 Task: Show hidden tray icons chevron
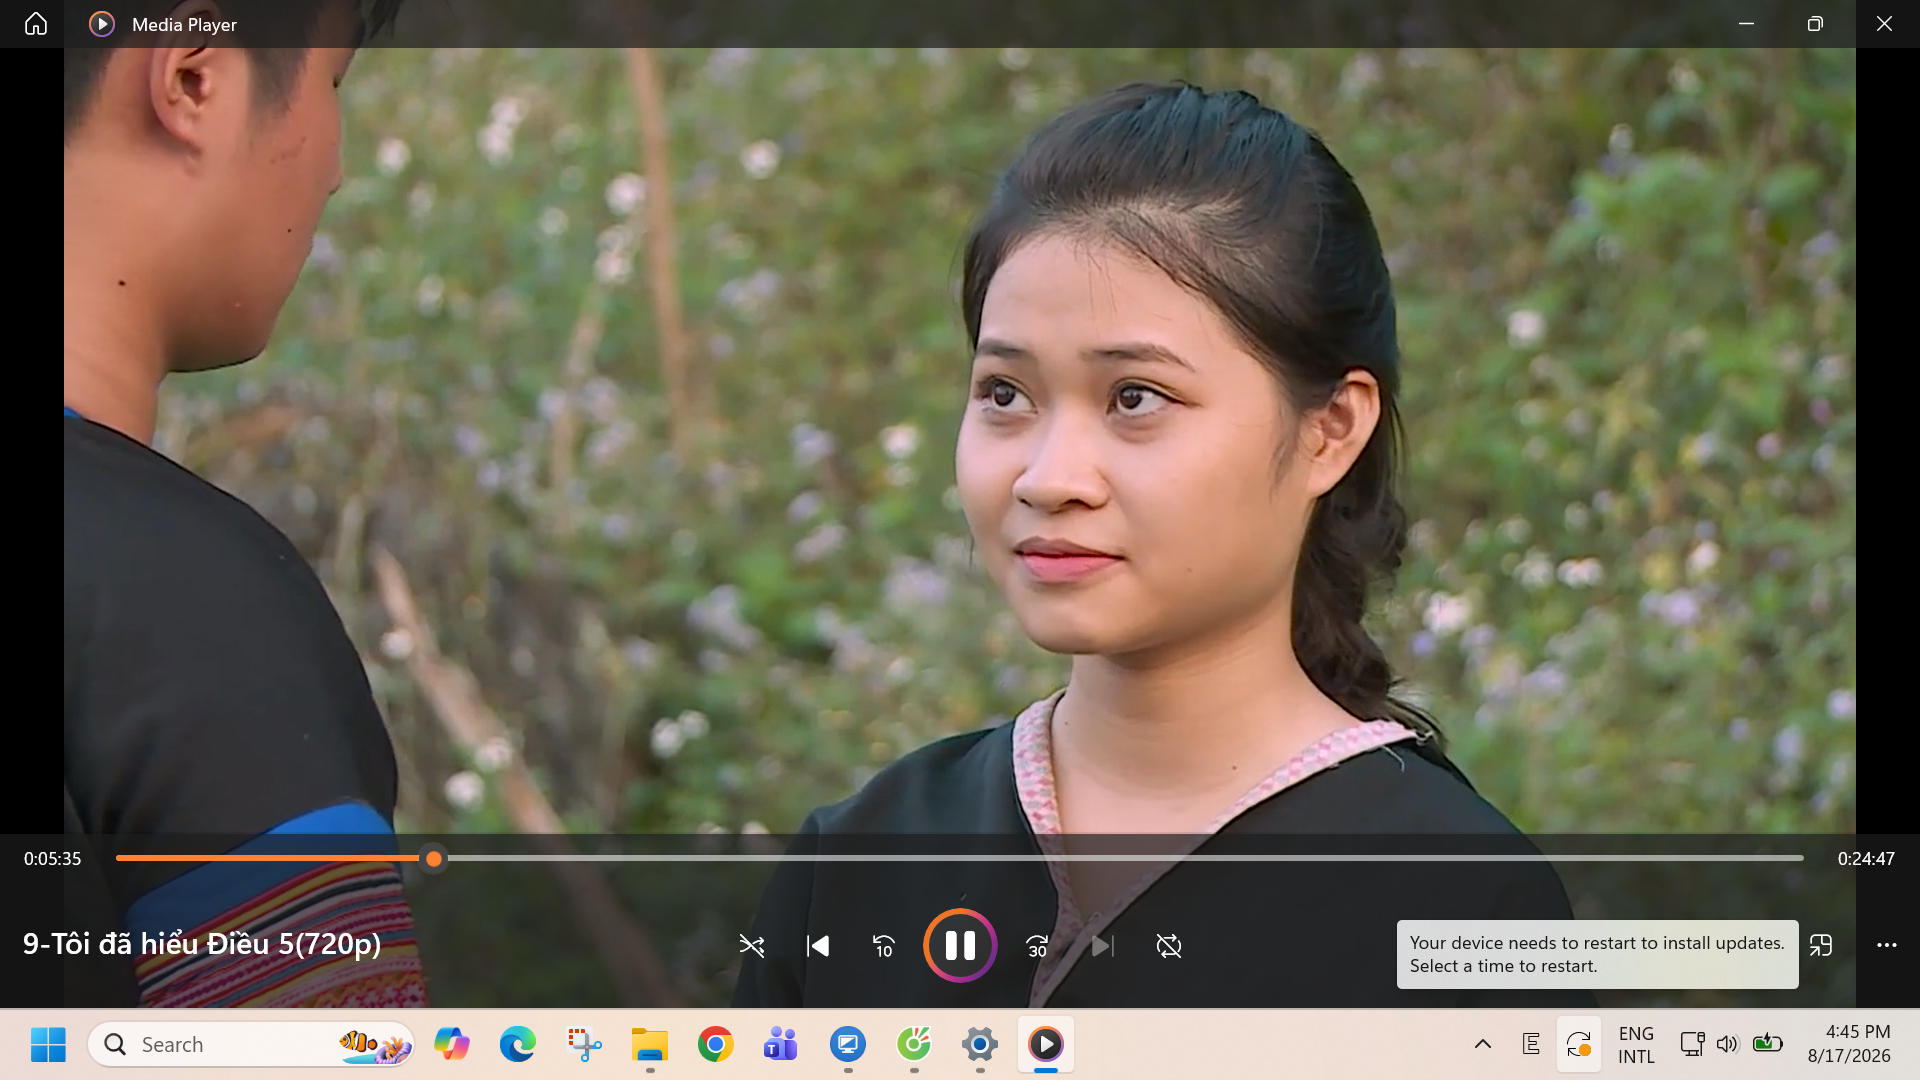point(1483,1045)
